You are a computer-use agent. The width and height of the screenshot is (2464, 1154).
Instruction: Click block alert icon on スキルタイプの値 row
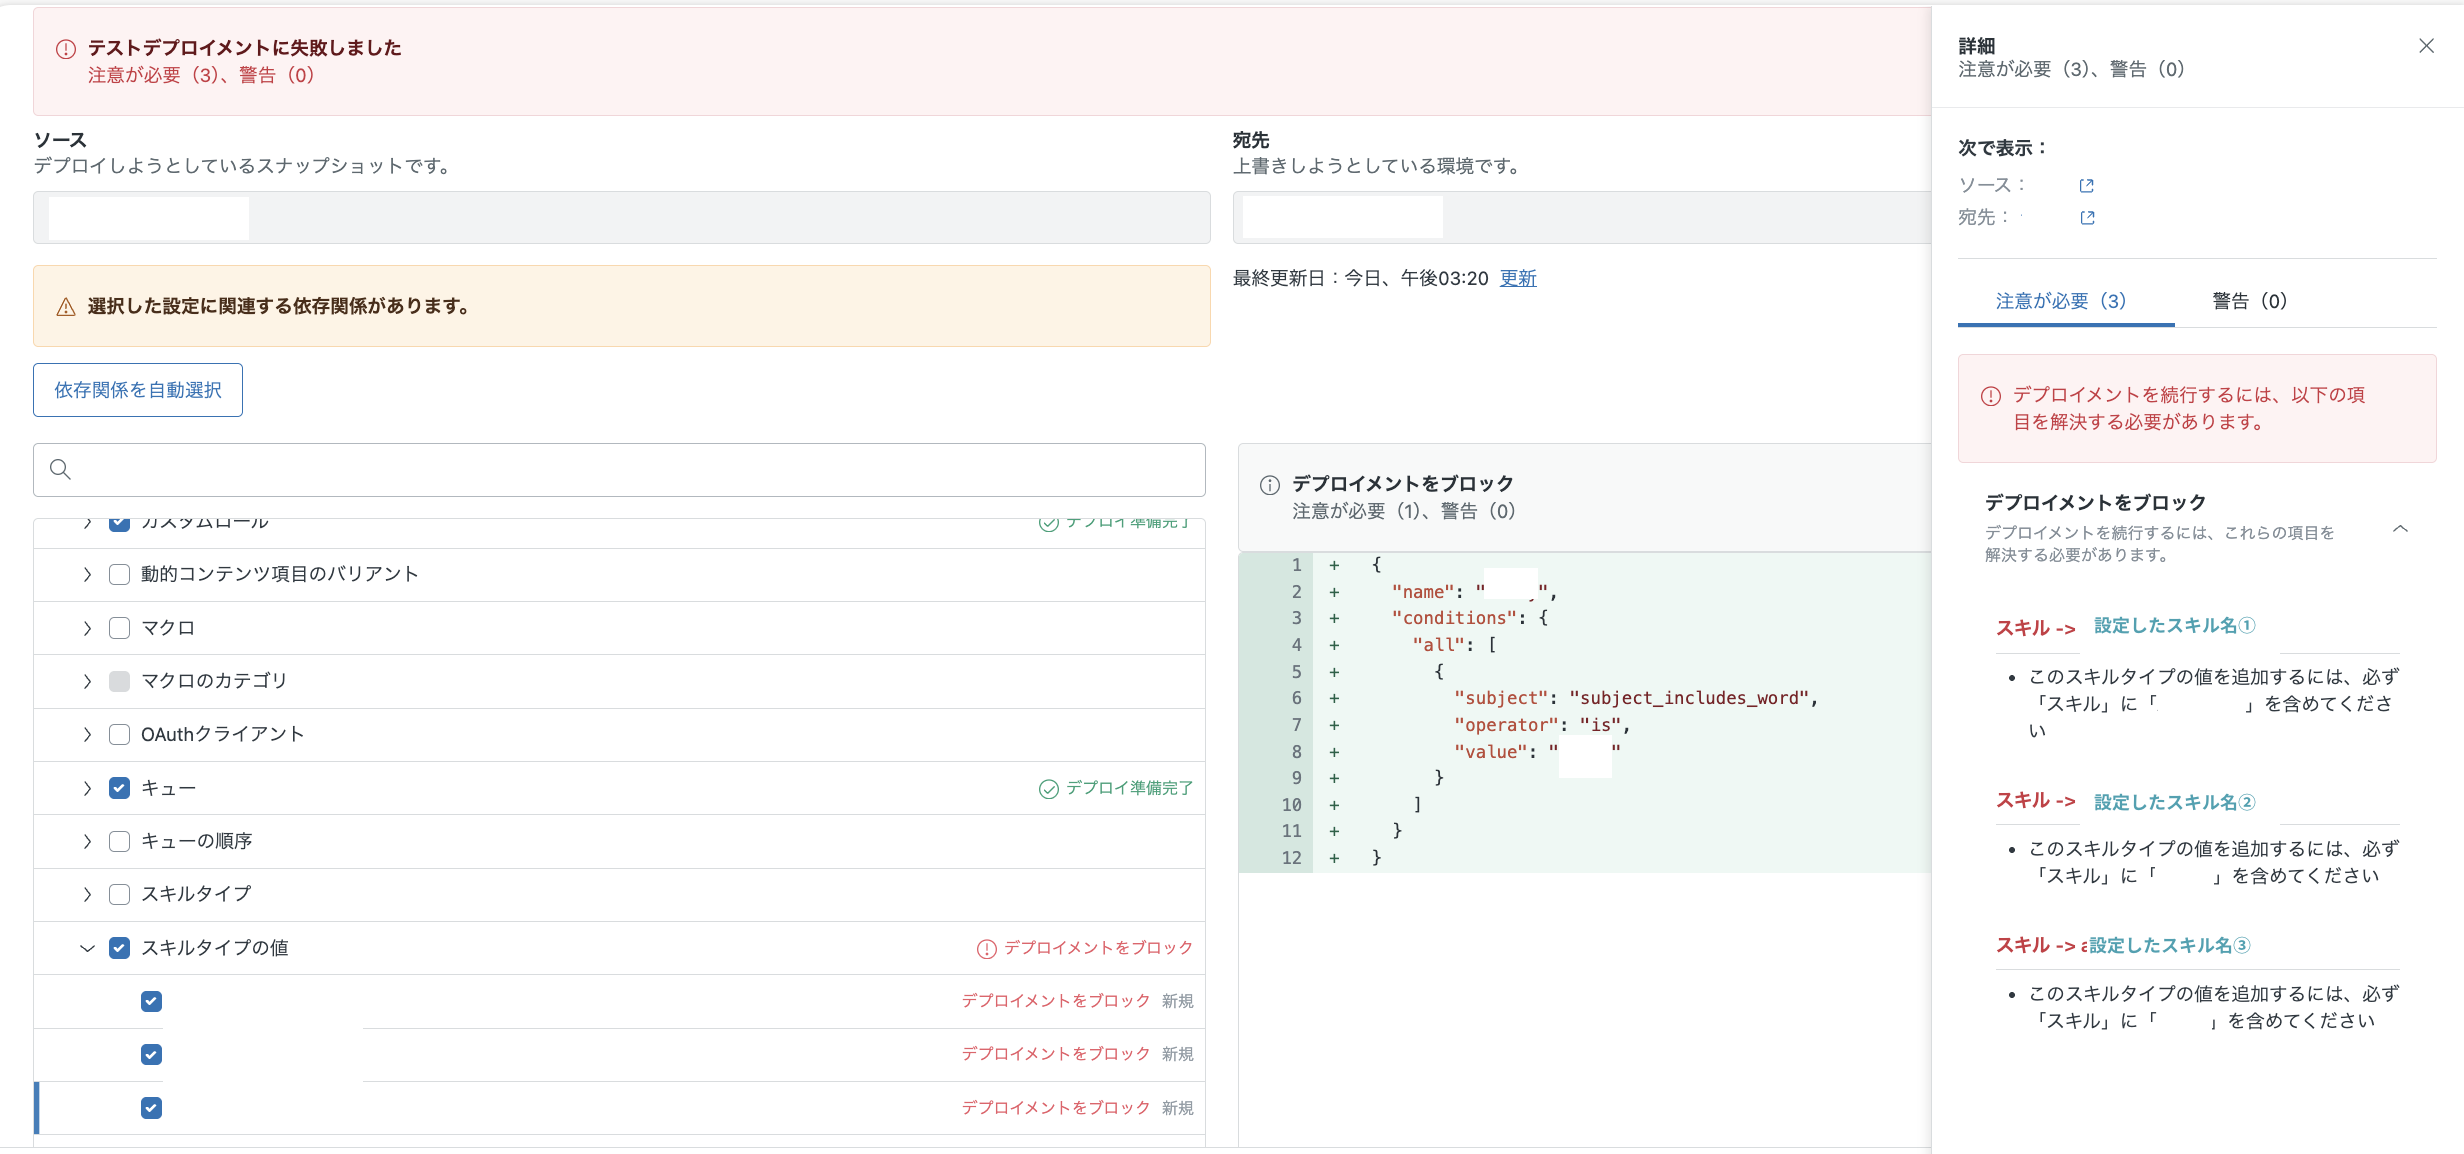pos(986,949)
